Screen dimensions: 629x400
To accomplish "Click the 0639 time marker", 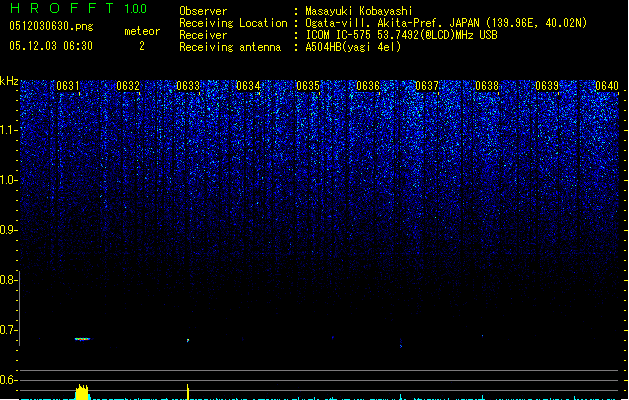I will click(547, 86).
